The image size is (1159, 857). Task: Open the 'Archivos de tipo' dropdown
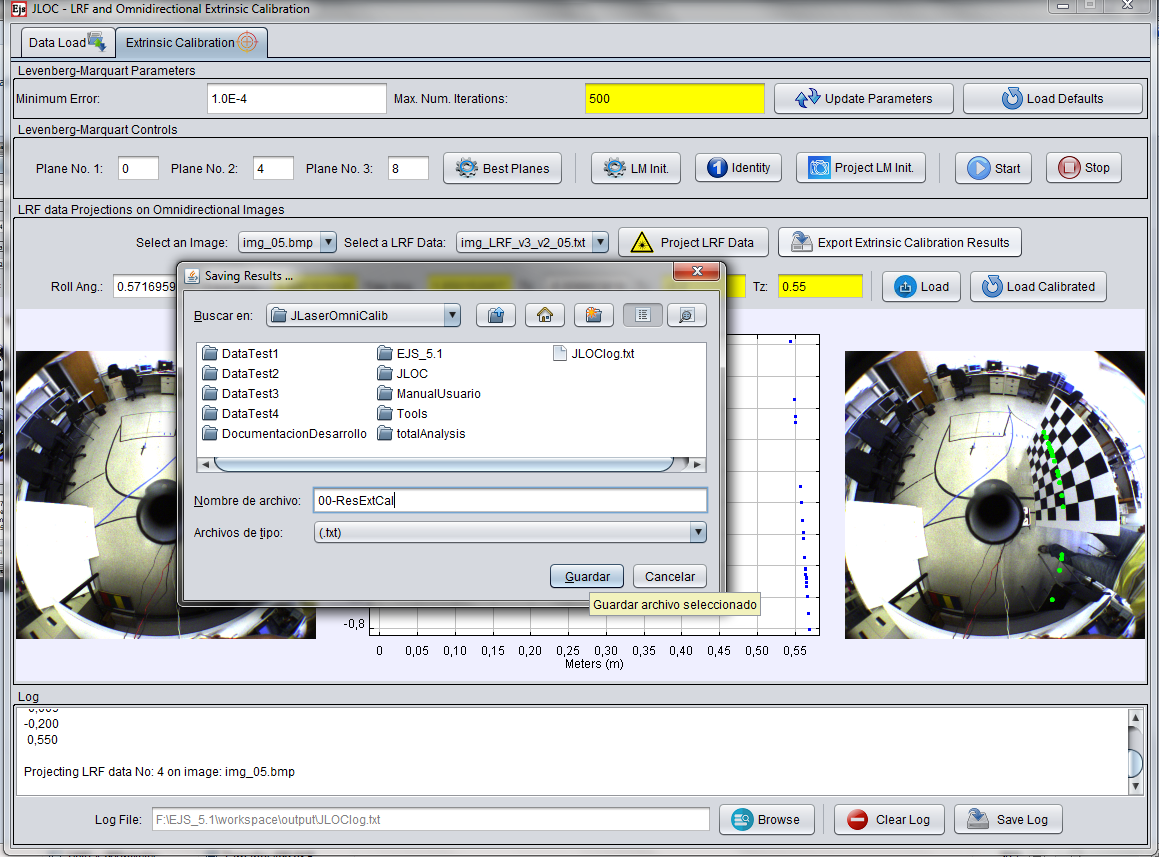tap(697, 533)
